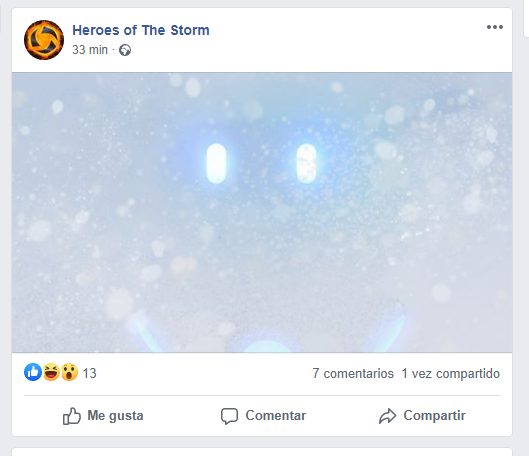Show who reacted via the 13 count
Image resolution: width=529 pixels, height=456 pixels.
click(x=89, y=373)
